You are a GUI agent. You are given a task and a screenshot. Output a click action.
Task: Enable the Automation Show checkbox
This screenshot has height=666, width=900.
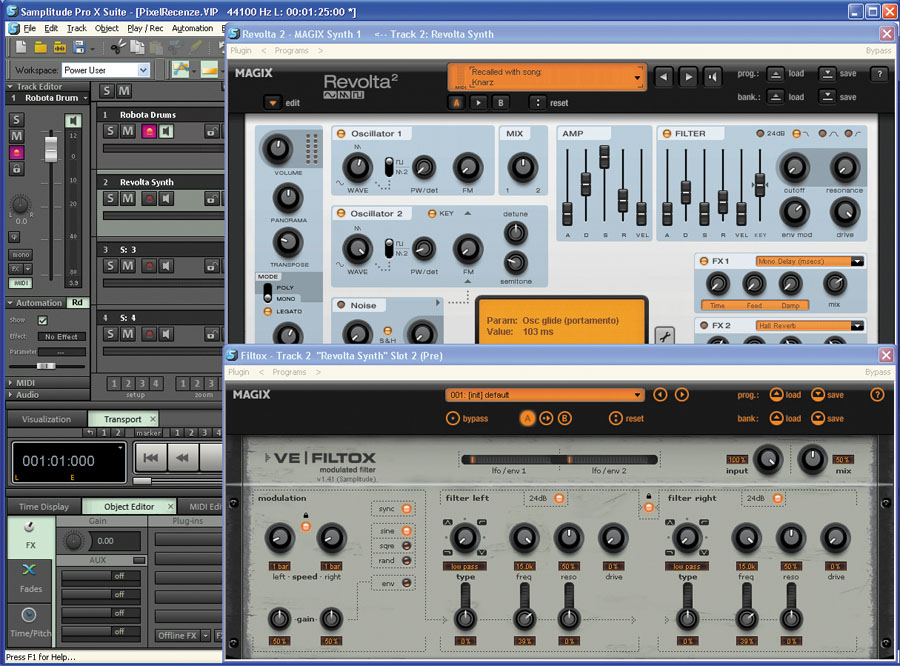(x=42, y=320)
